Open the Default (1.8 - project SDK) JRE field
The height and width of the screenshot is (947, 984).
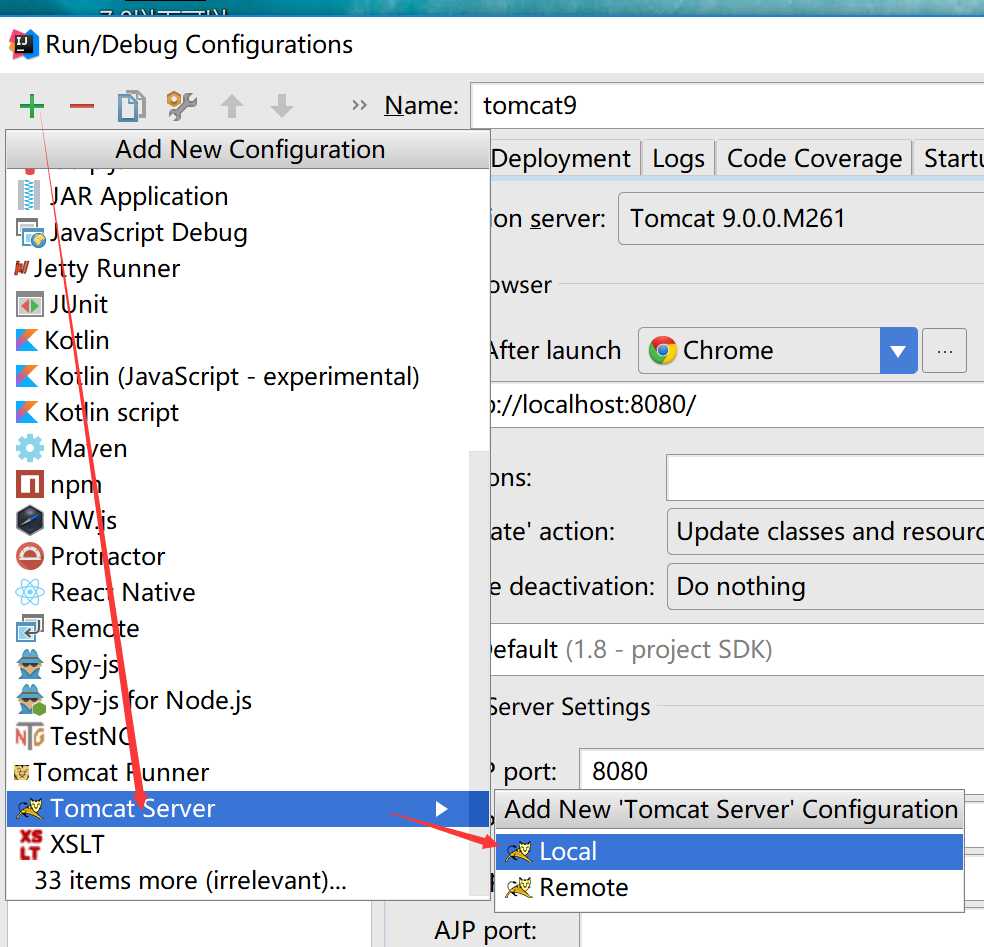[737, 650]
